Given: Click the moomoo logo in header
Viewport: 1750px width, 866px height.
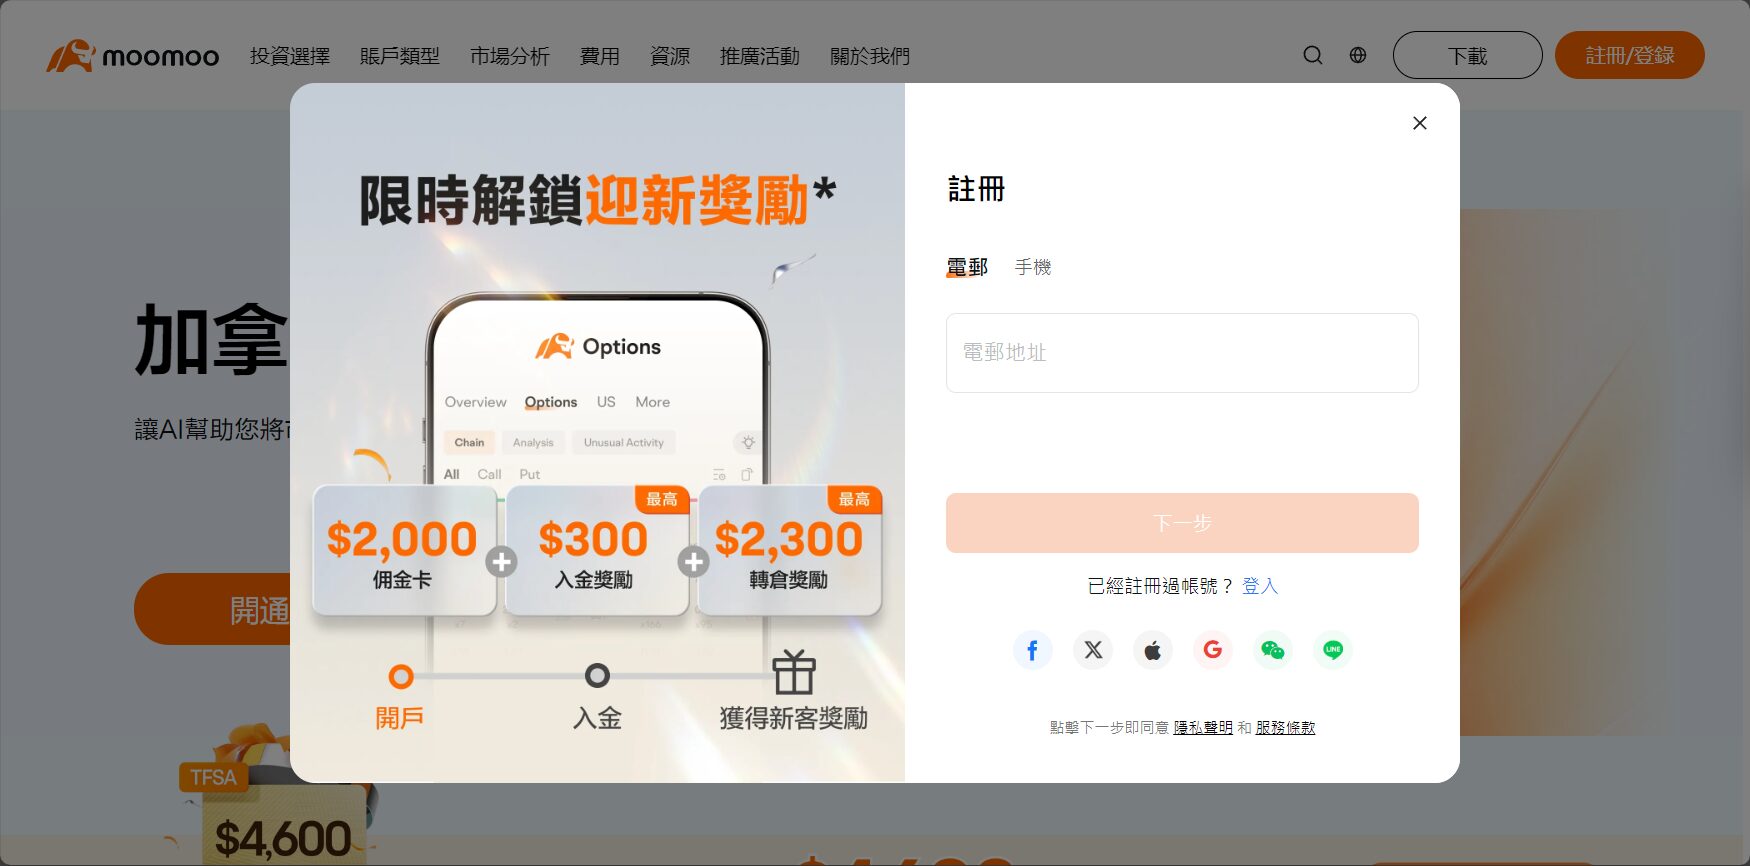Looking at the screenshot, I should 132,56.
